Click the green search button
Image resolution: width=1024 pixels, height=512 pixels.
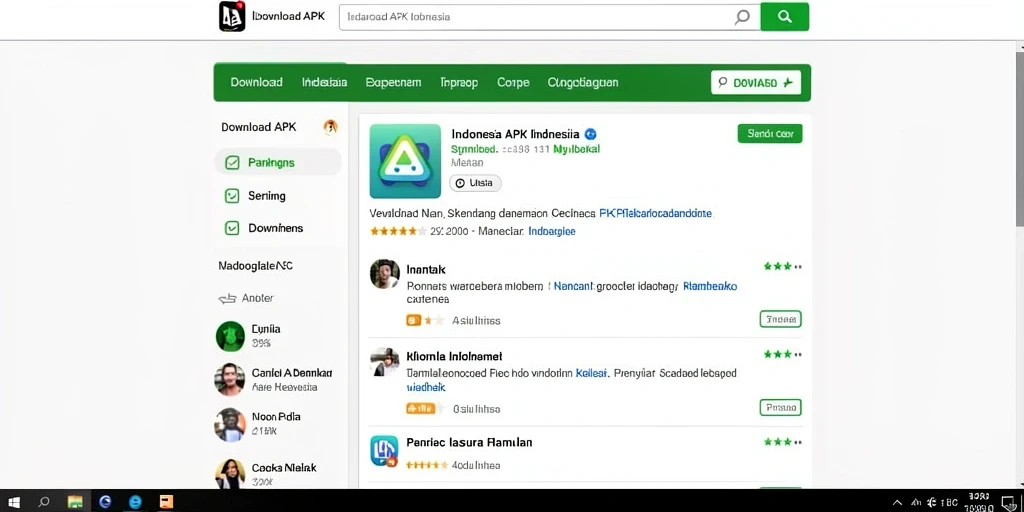[785, 17]
